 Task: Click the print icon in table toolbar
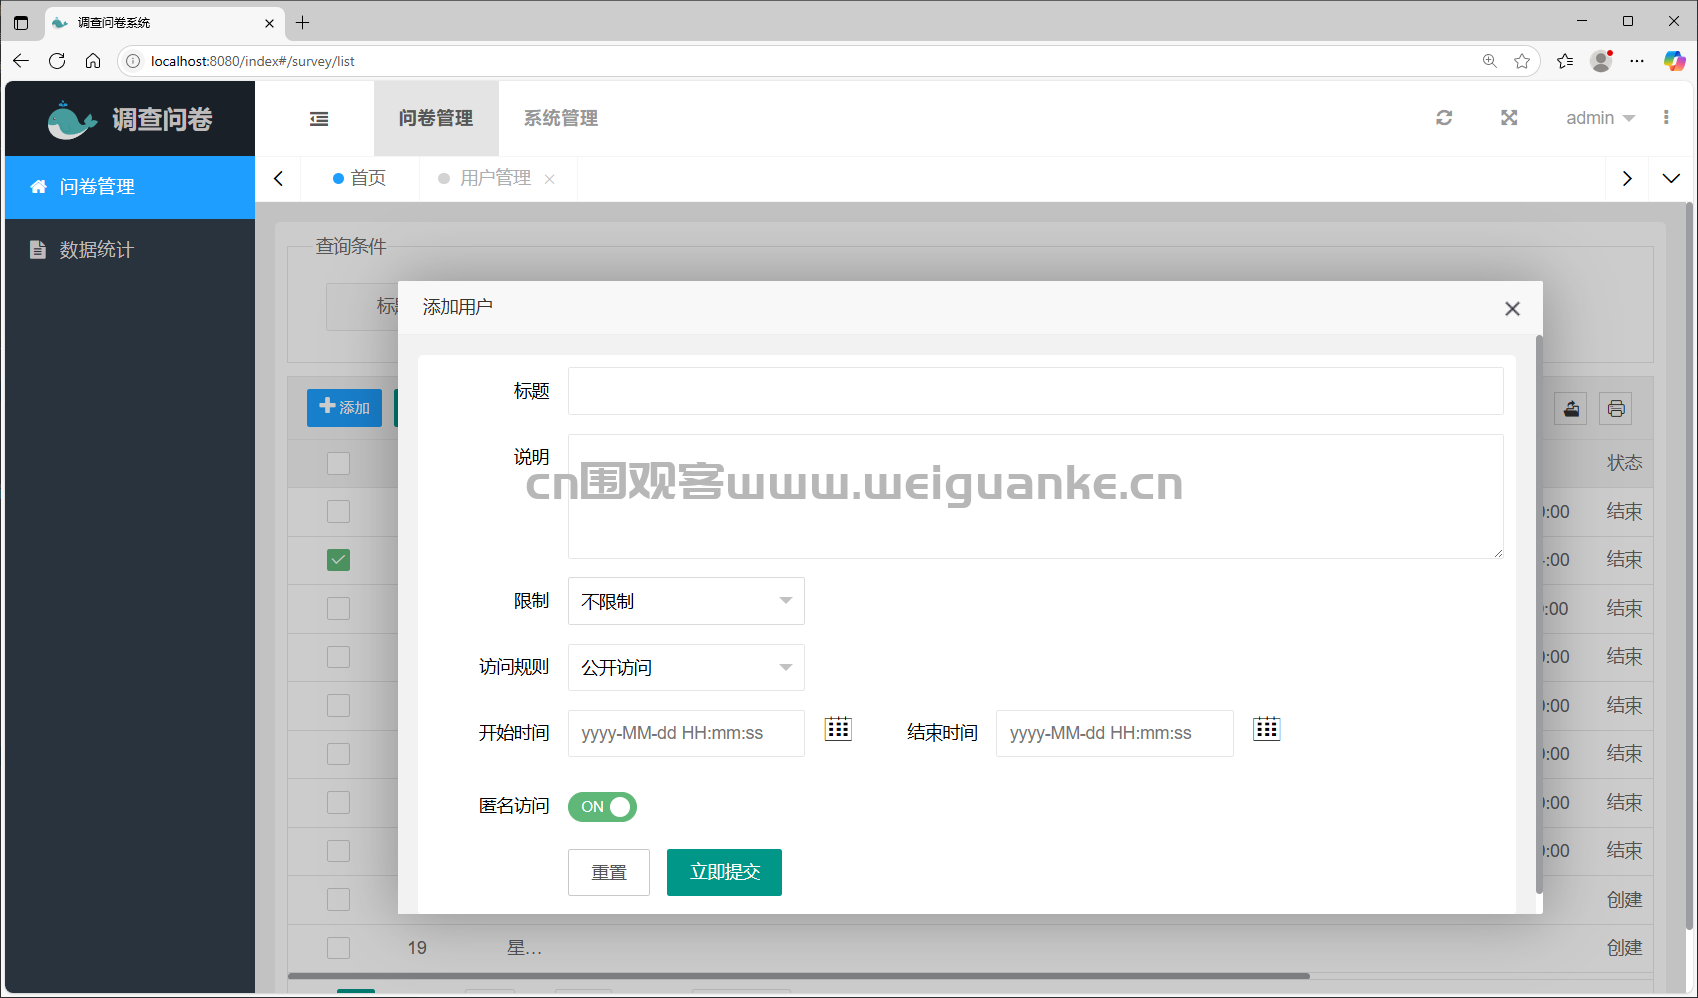pos(1616,408)
